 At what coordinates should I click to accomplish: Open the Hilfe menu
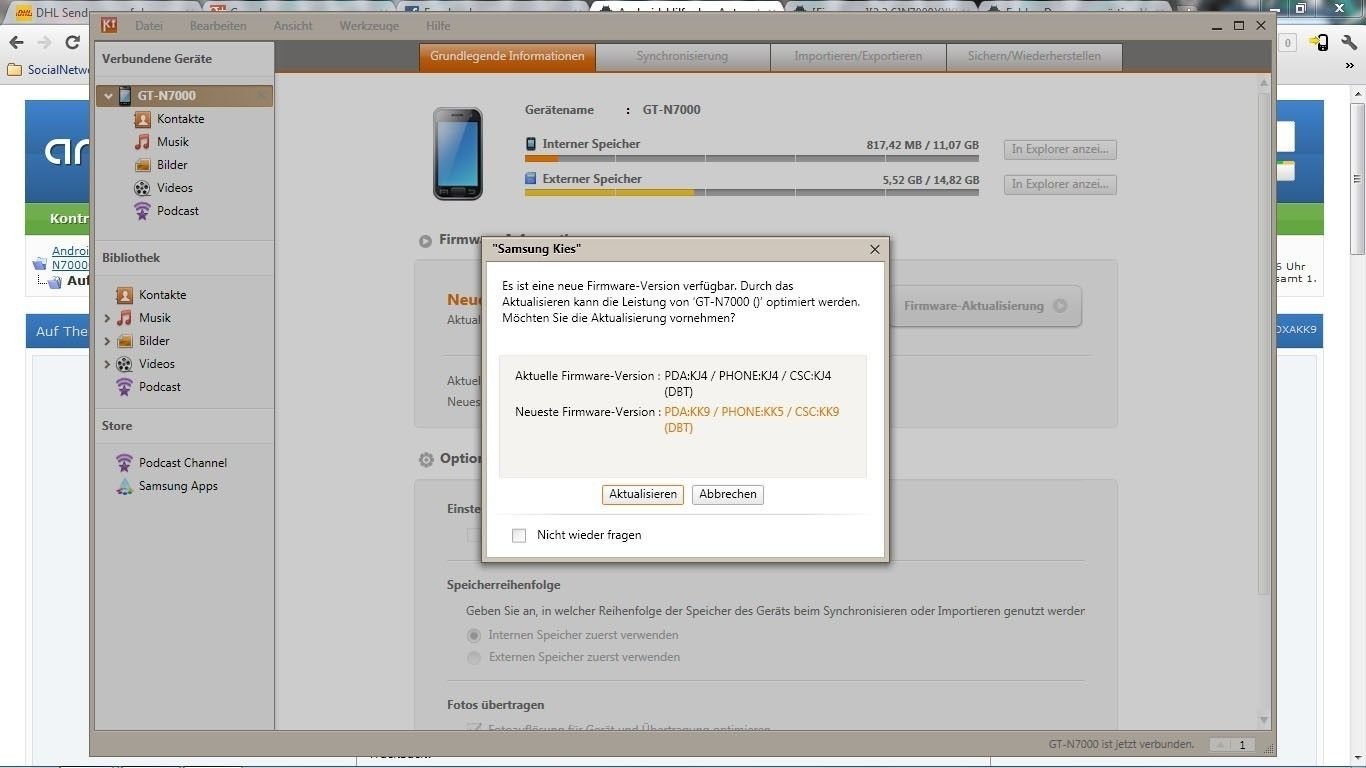pos(438,26)
